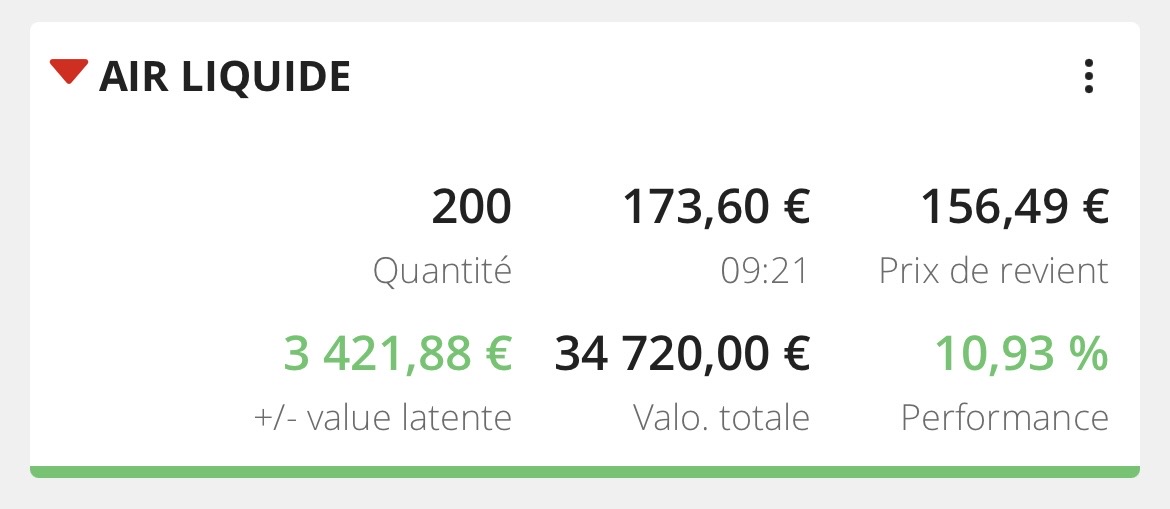1170x509 pixels.
Task: Select the cost price 156,49 €
Action: click(1014, 208)
